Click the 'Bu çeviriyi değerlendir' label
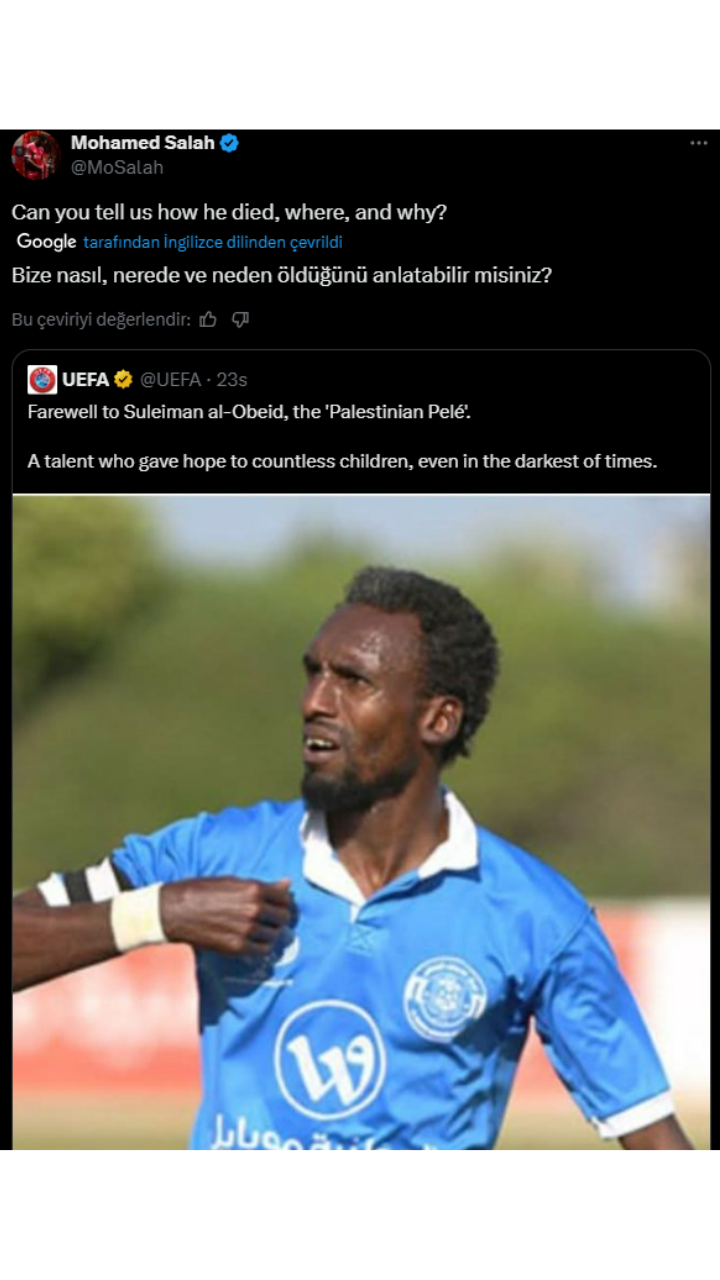 (100, 320)
